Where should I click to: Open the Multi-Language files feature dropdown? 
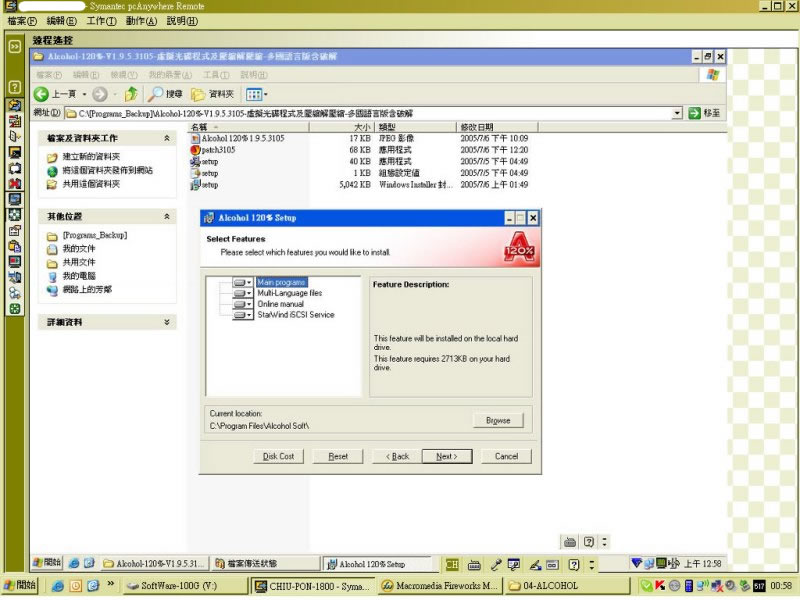pos(243,293)
